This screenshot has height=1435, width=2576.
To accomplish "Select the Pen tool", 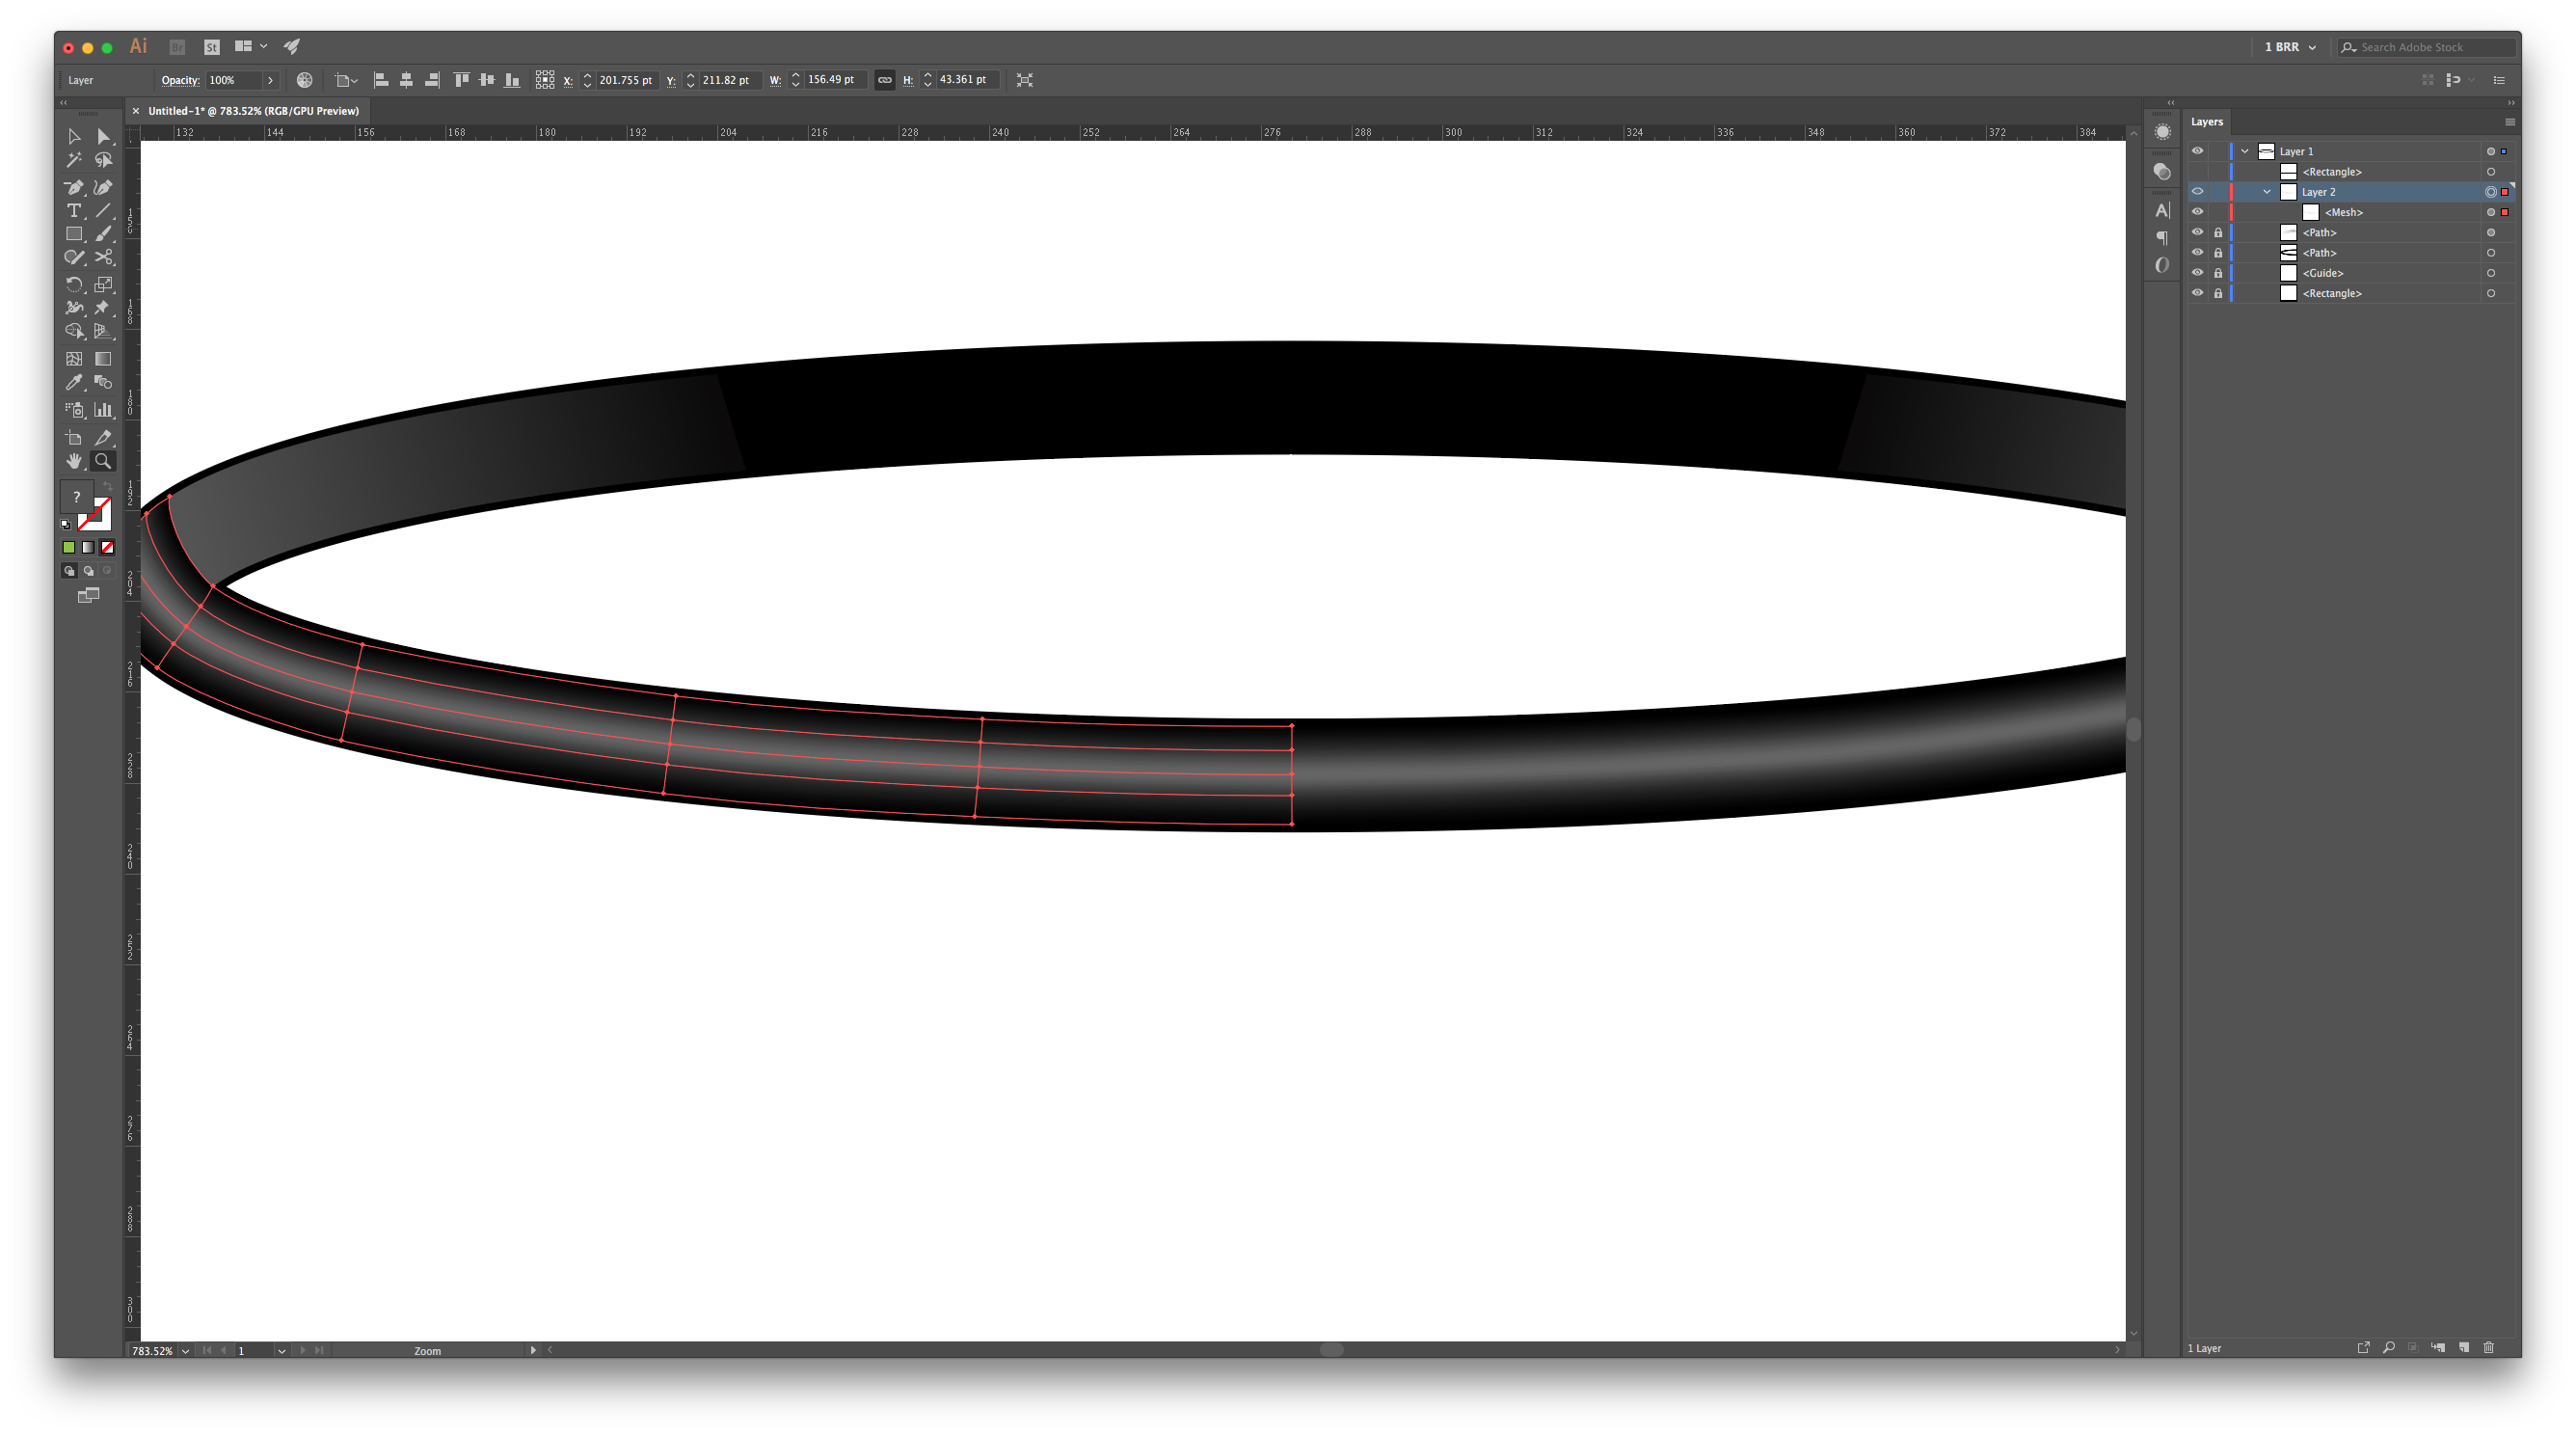I will point(74,187).
